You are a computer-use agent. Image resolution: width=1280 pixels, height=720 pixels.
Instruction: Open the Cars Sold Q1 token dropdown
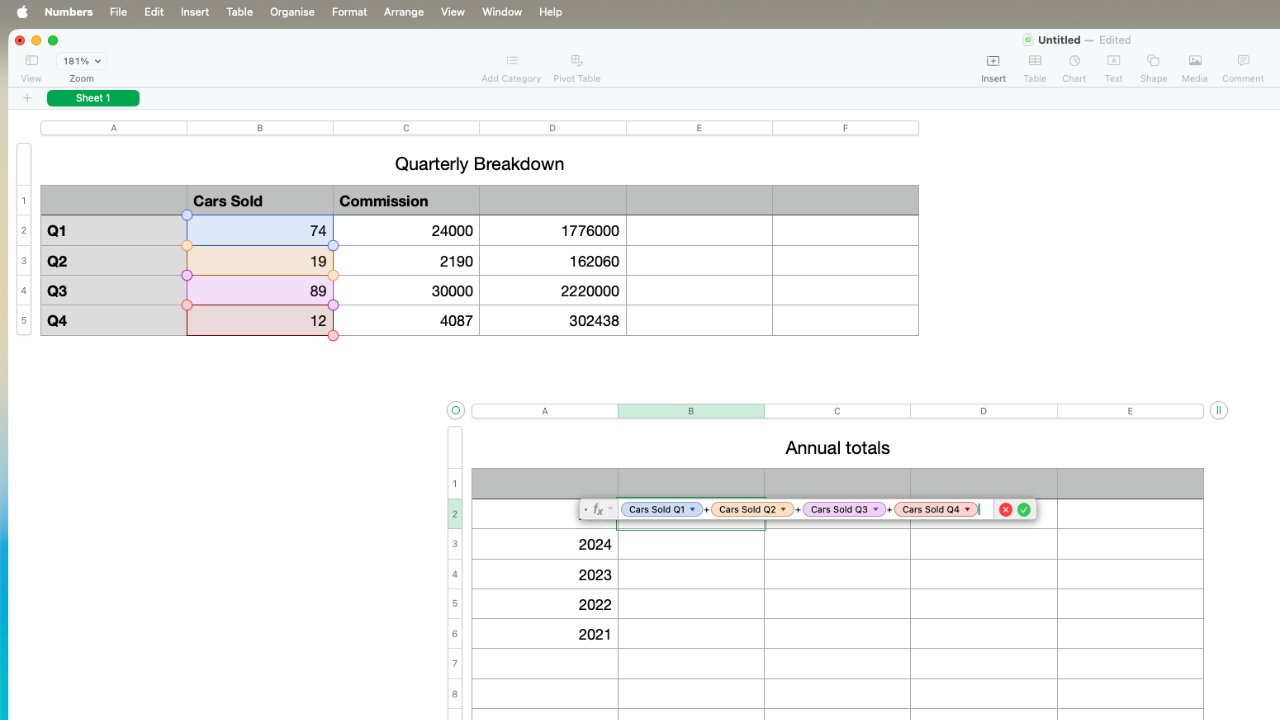point(691,509)
